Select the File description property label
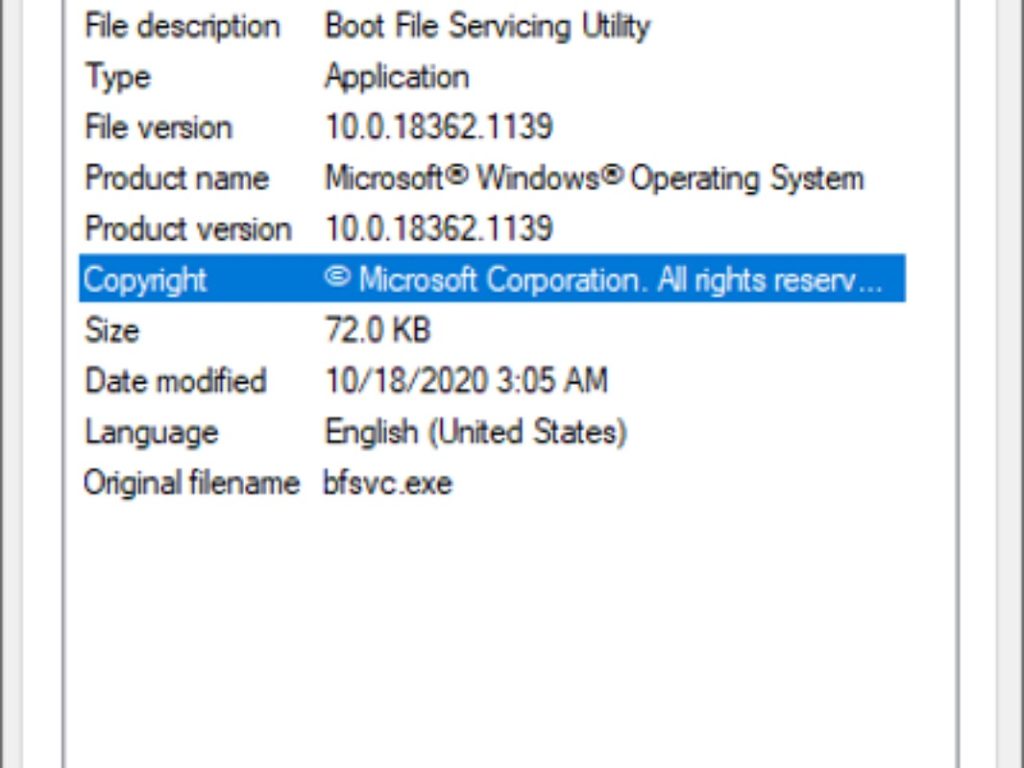This screenshot has width=1024, height=768. click(182, 26)
